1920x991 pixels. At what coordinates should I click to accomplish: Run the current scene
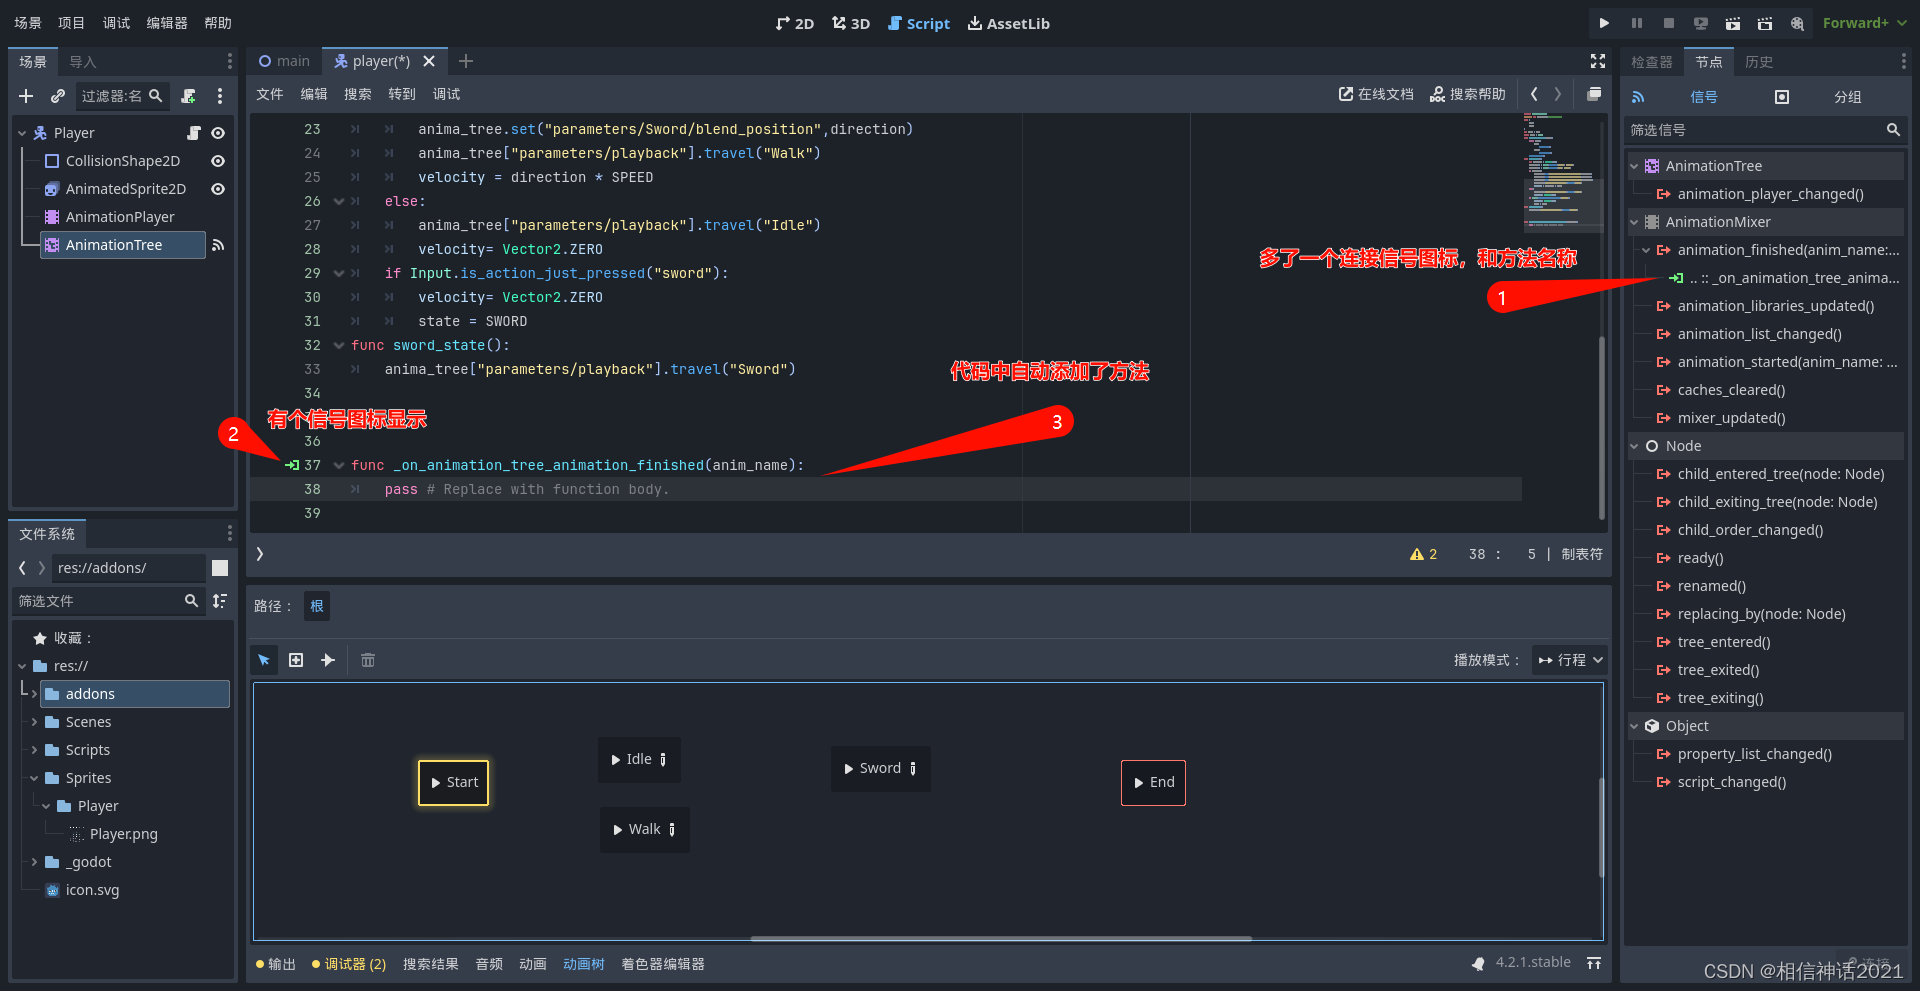(1733, 23)
